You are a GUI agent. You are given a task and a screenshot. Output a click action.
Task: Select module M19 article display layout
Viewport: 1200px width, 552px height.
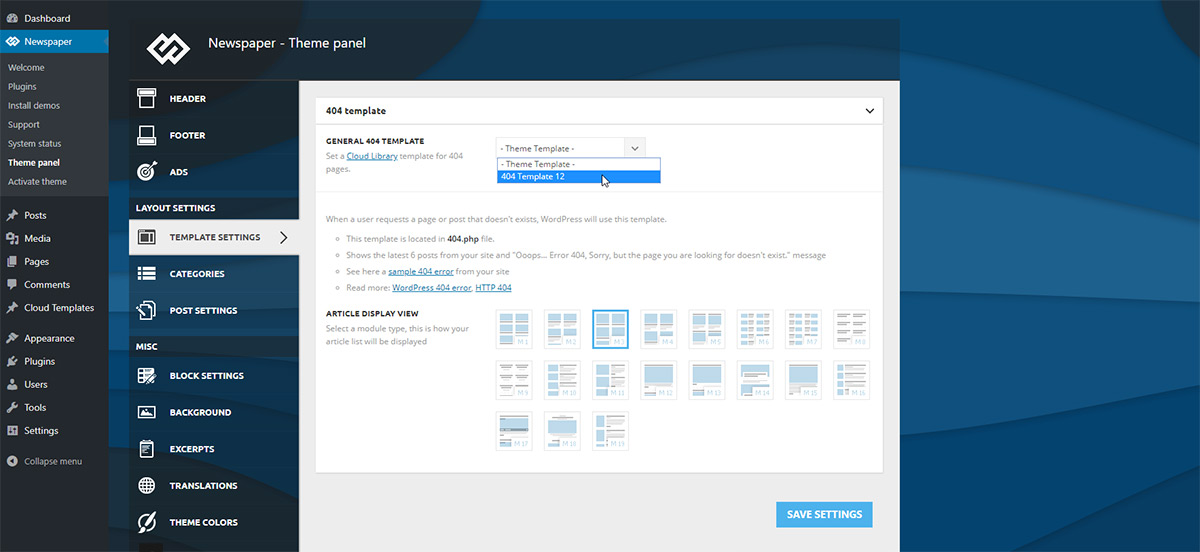pyautogui.click(x=610, y=431)
